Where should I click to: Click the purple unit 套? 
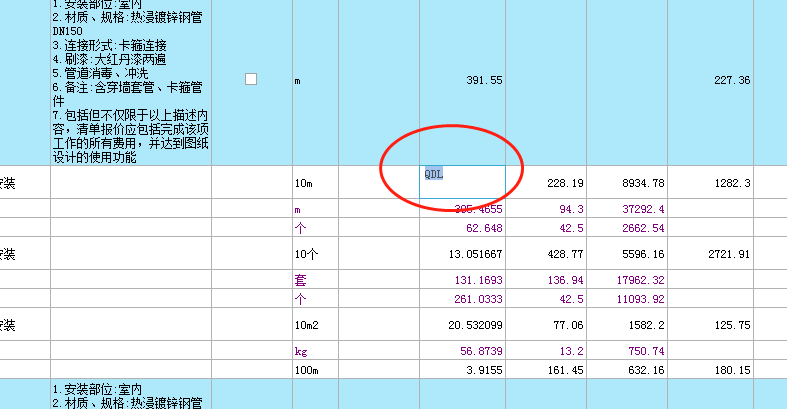pyautogui.click(x=300, y=280)
